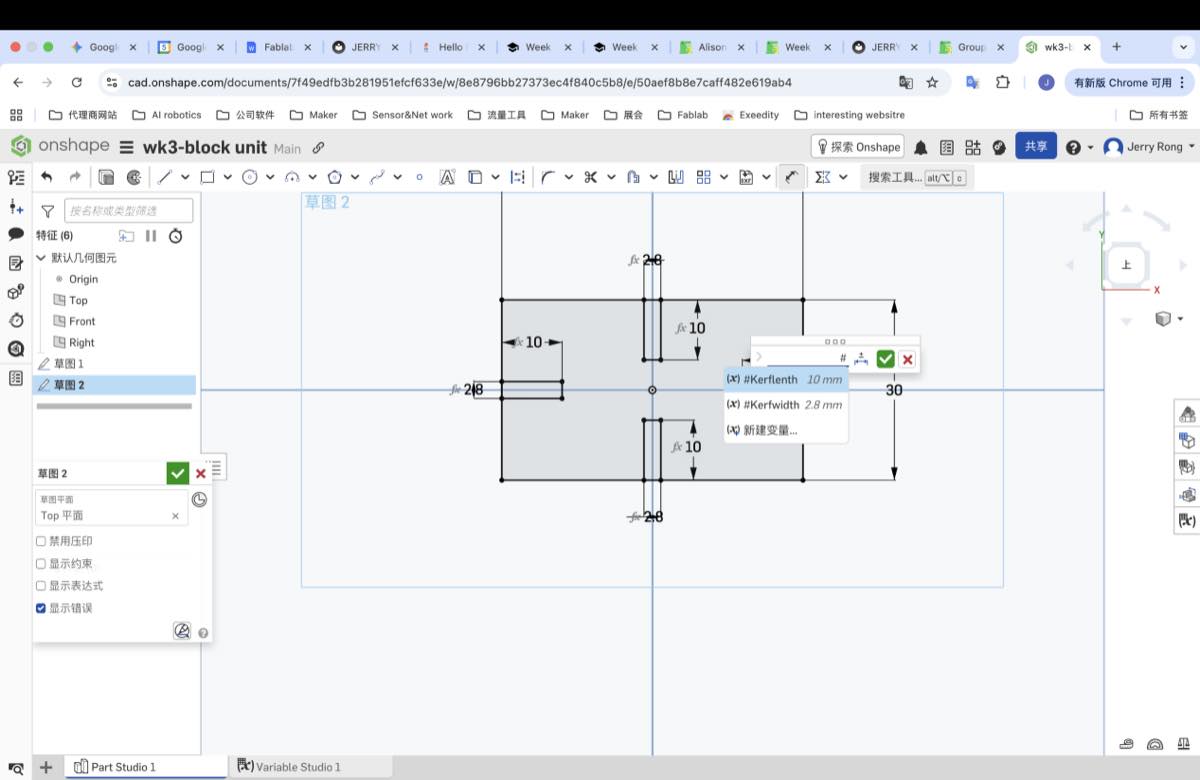This screenshot has width=1200, height=780.
Task: Click 探索 Onshape button
Action: [x=858, y=147]
